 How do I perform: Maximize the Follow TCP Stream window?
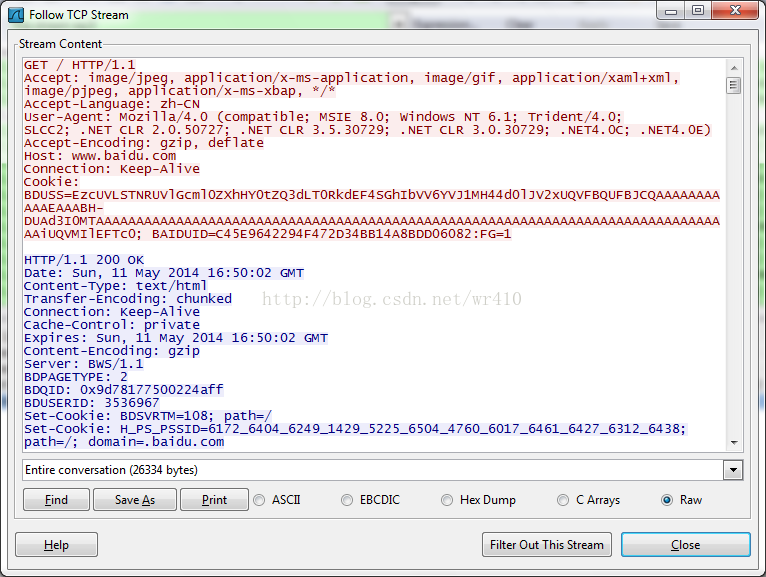(698, 11)
